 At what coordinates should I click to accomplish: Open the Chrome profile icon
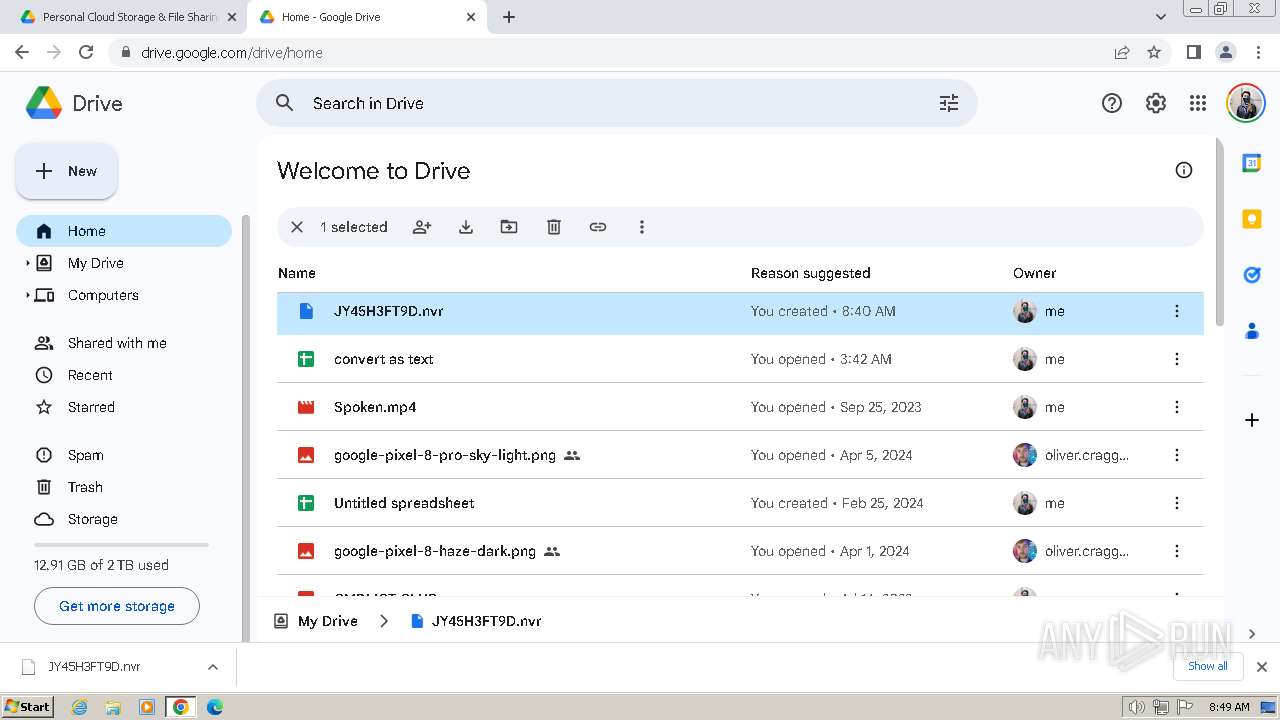point(1225,52)
